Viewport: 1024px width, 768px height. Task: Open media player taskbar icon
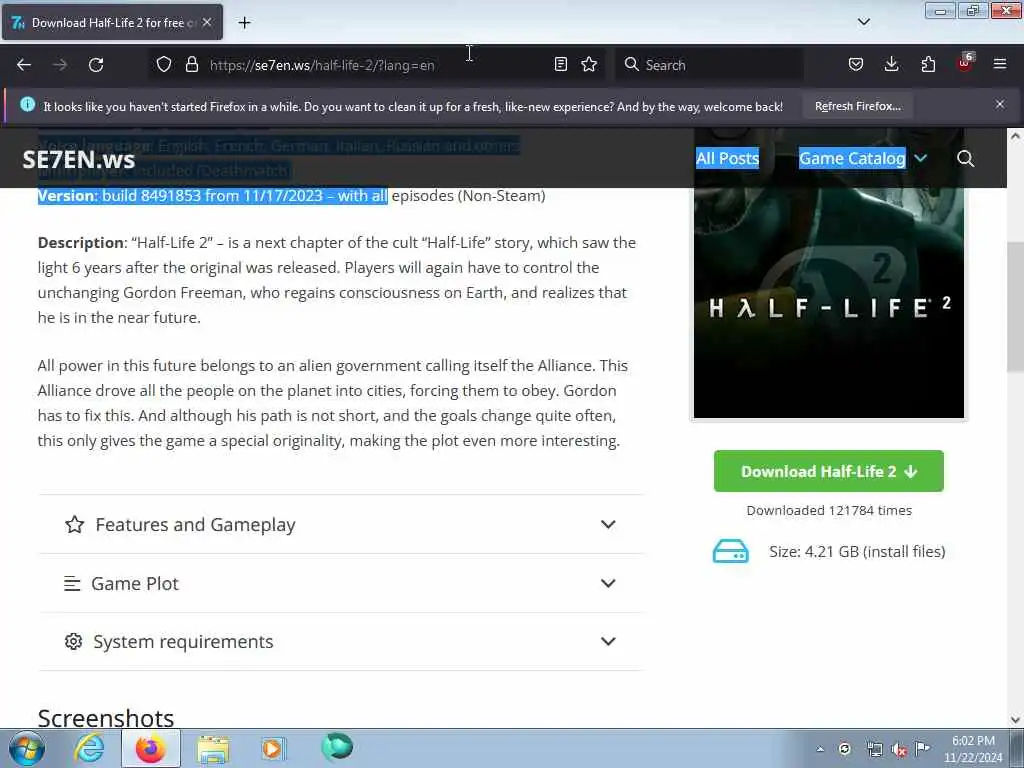(x=272, y=748)
